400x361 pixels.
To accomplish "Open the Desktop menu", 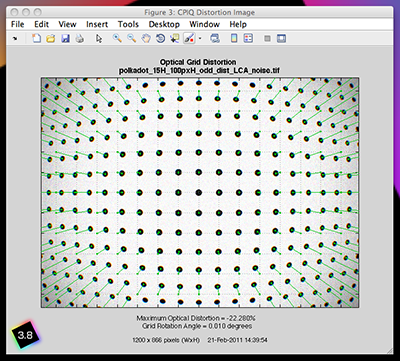I will (164, 24).
